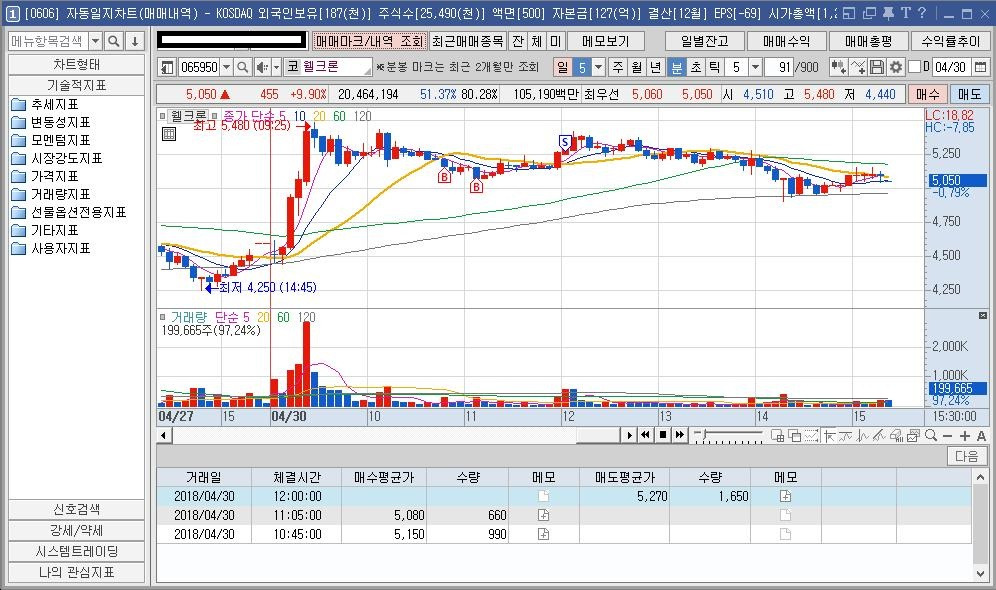Open the 신호검색 tab
Viewport: 996px width, 590px height.
tap(77, 509)
